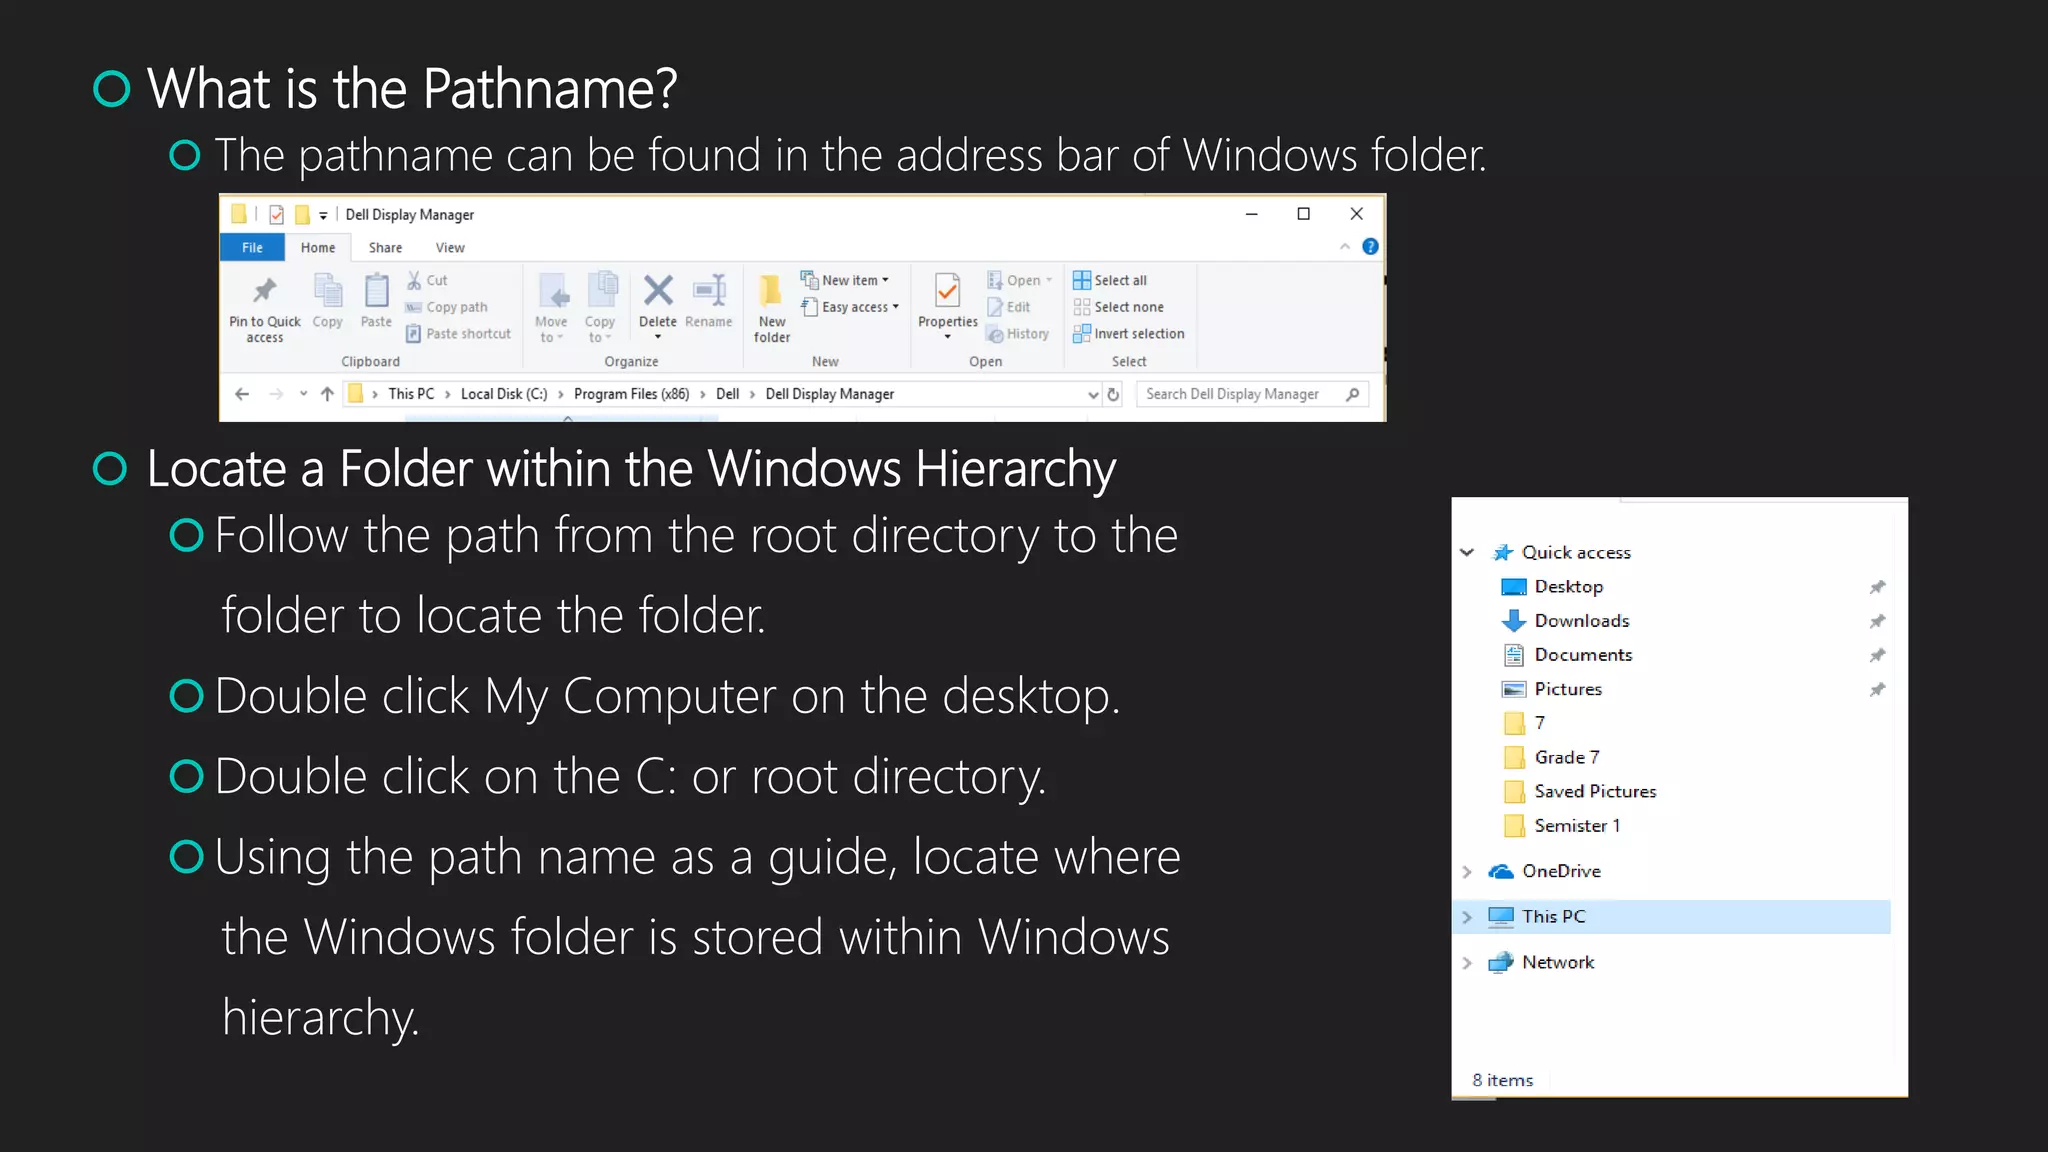This screenshot has width=2048, height=1152.
Task: Open the File tab
Action: point(252,247)
